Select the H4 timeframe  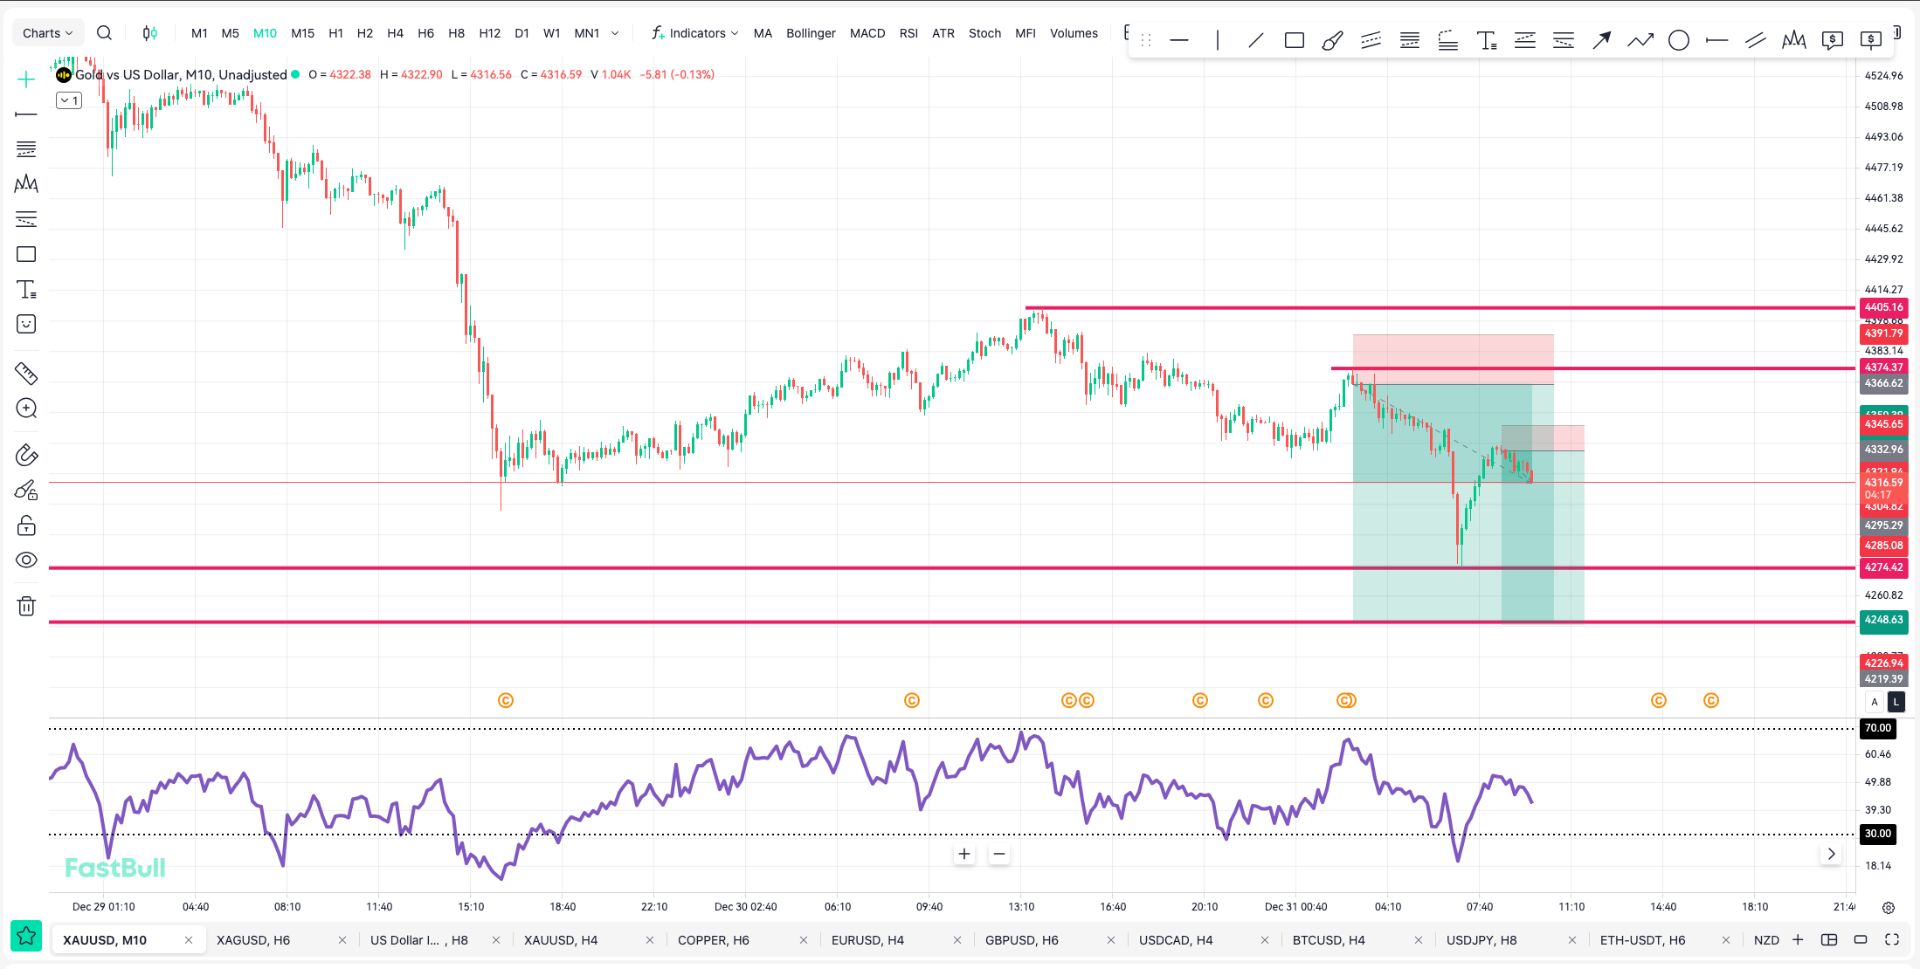395,33
